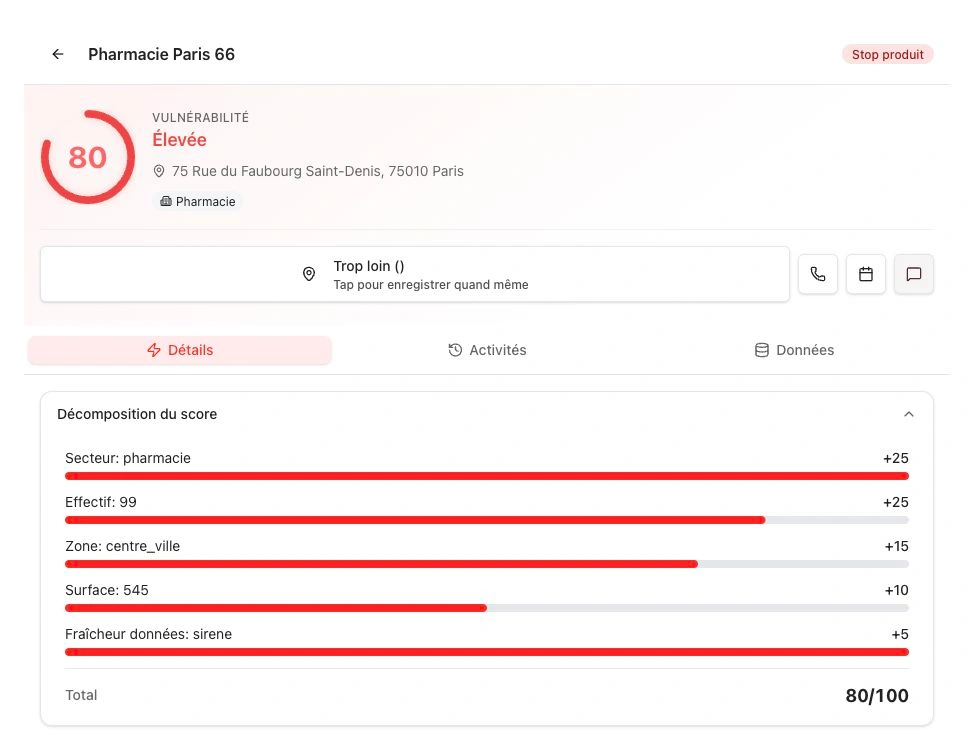Viewport: 974px width, 730px height.
Task: Click the +5 score value
Action: pyautogui.click(x=900, y=634)
